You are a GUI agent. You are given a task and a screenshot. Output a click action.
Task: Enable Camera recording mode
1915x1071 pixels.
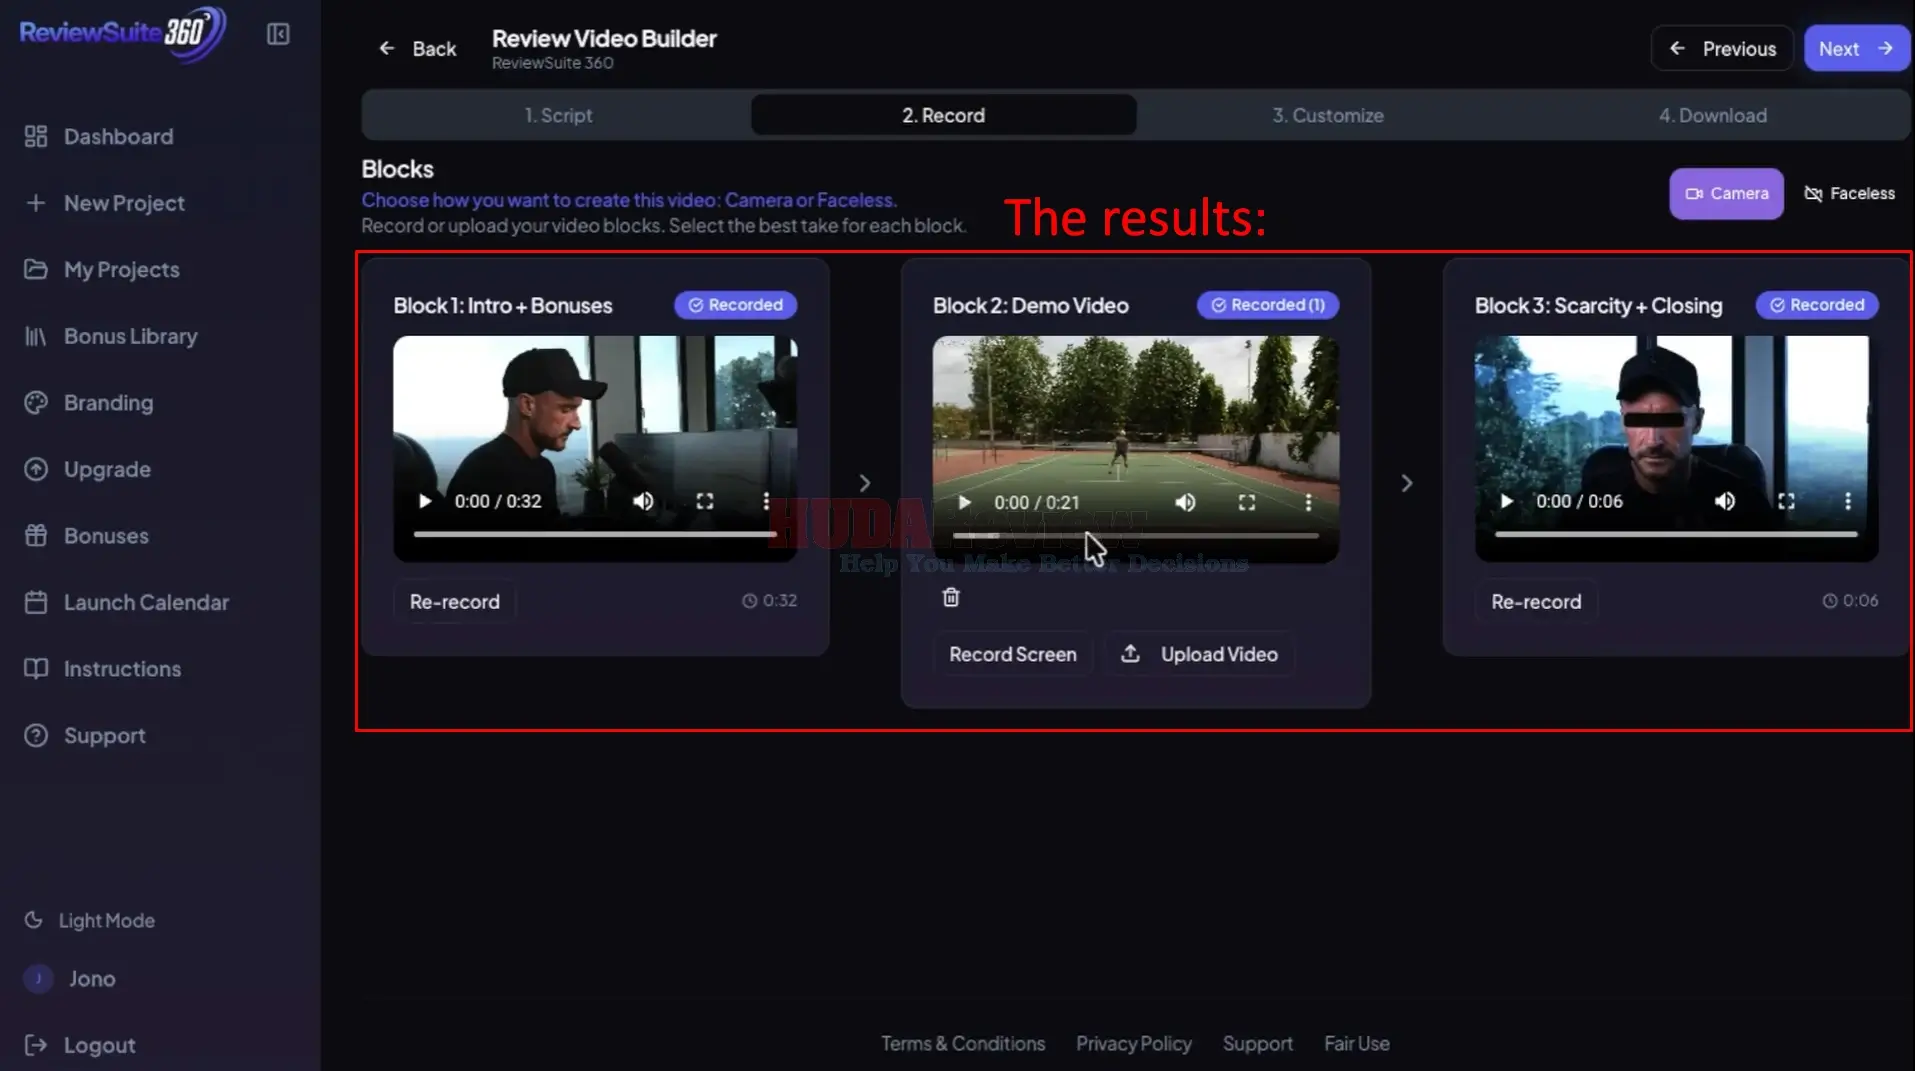pos(1725,193)
